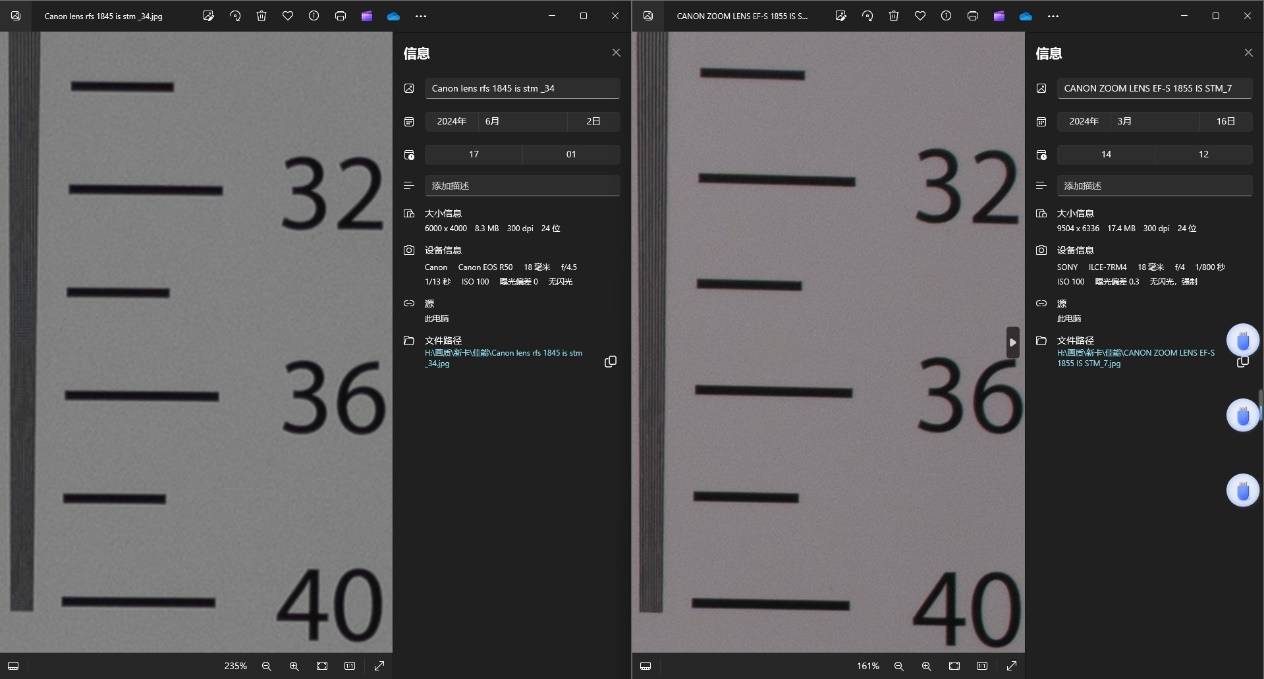Screen dimensions: 1264x679
Task: Open the file path link for Canon lens rfs
Action: click(x=504, y=358)
